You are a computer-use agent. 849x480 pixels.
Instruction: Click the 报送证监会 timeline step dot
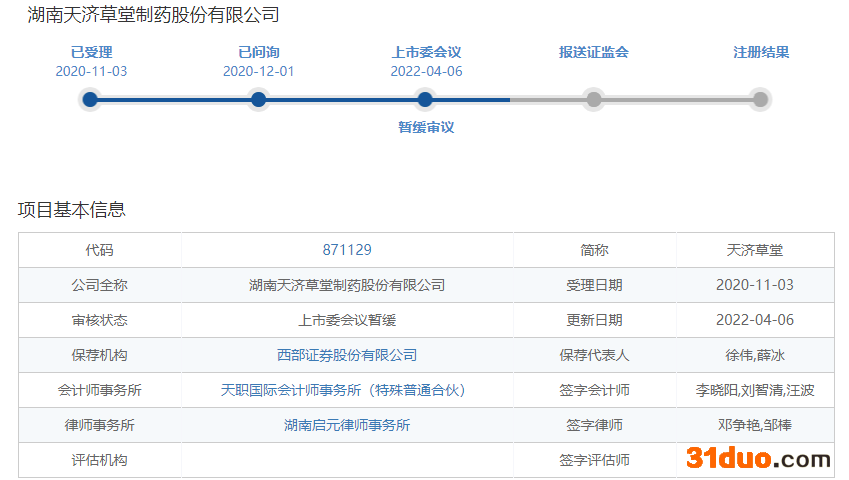pyautogui.click(x=594, y=99)
